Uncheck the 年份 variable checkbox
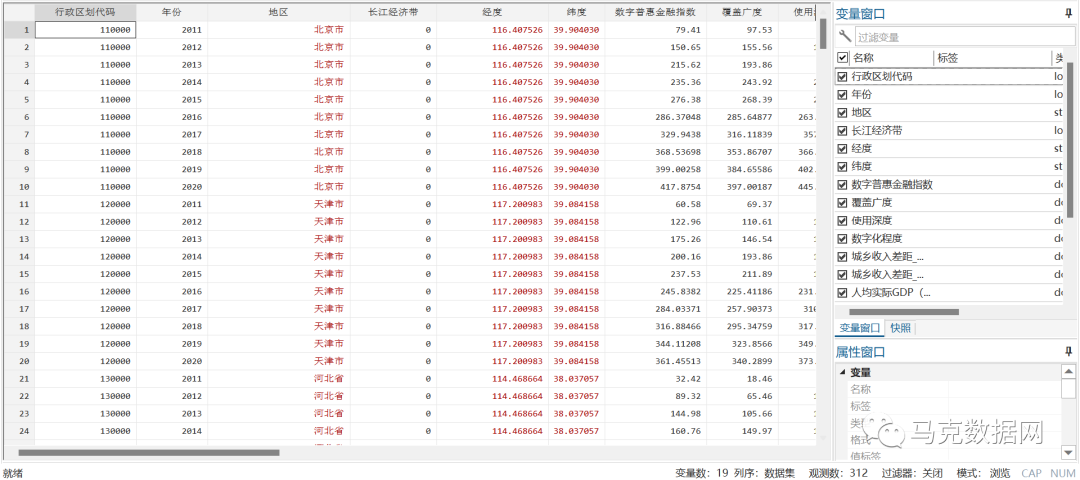The height and width of the screenshot is (480, 1080). (842, 94)
